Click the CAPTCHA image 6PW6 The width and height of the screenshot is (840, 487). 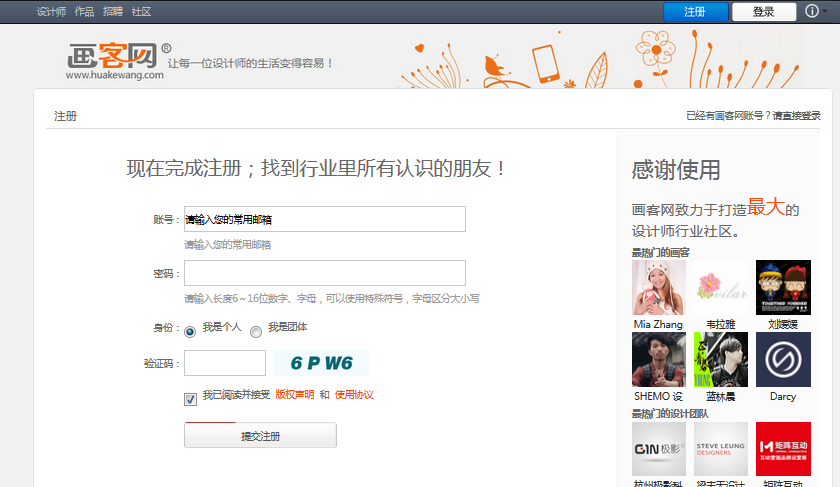321,363
